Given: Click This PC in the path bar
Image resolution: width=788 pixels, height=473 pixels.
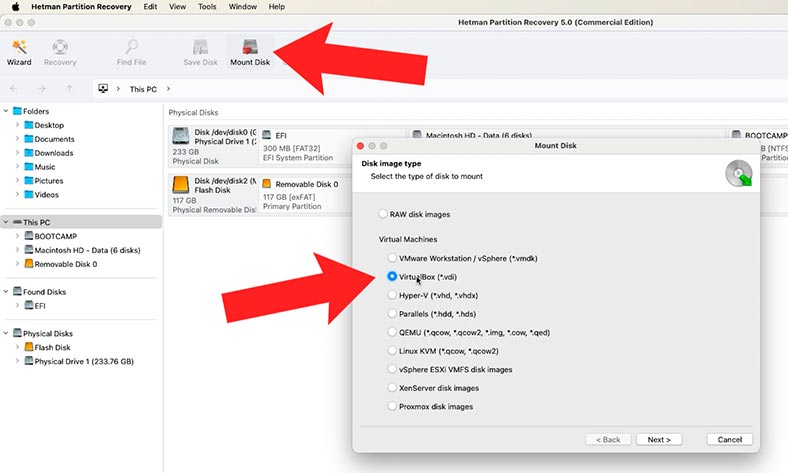Looking at the screenshot, I should 143,89.
